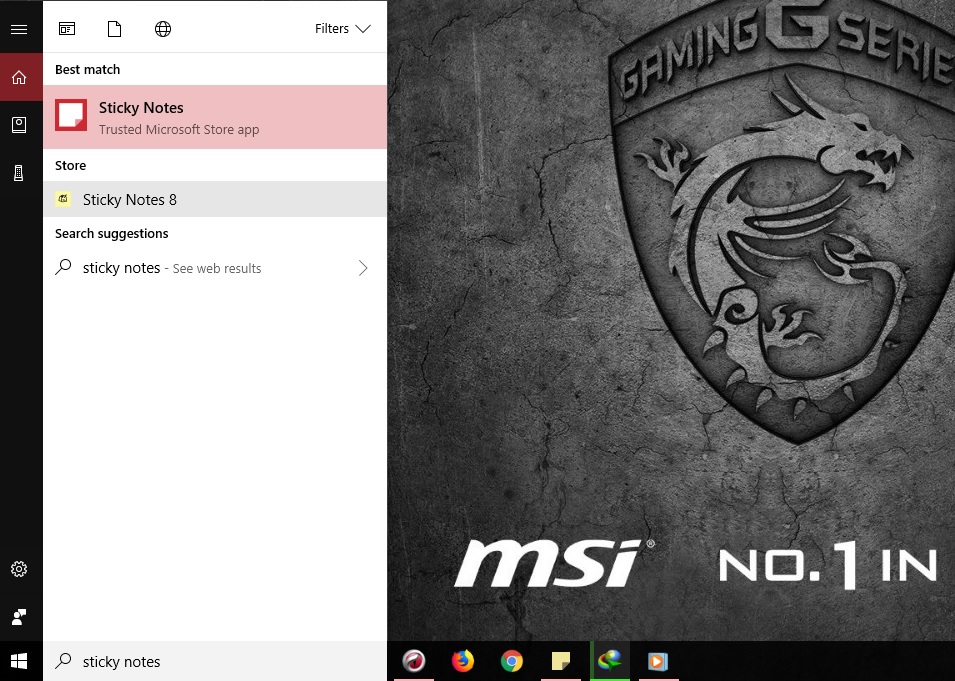
Task: Click the Search suggestions heading
Action: (x=111, y=233)
